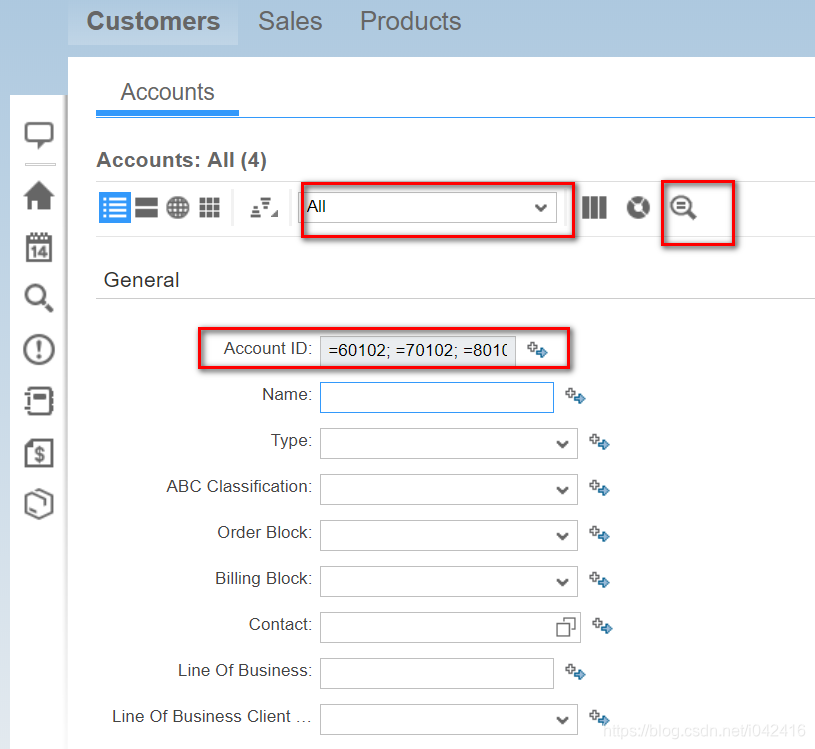The width and height of the screenshot is (815, 749).
Task: Click the General section header
Action: (x=141, y=280)
